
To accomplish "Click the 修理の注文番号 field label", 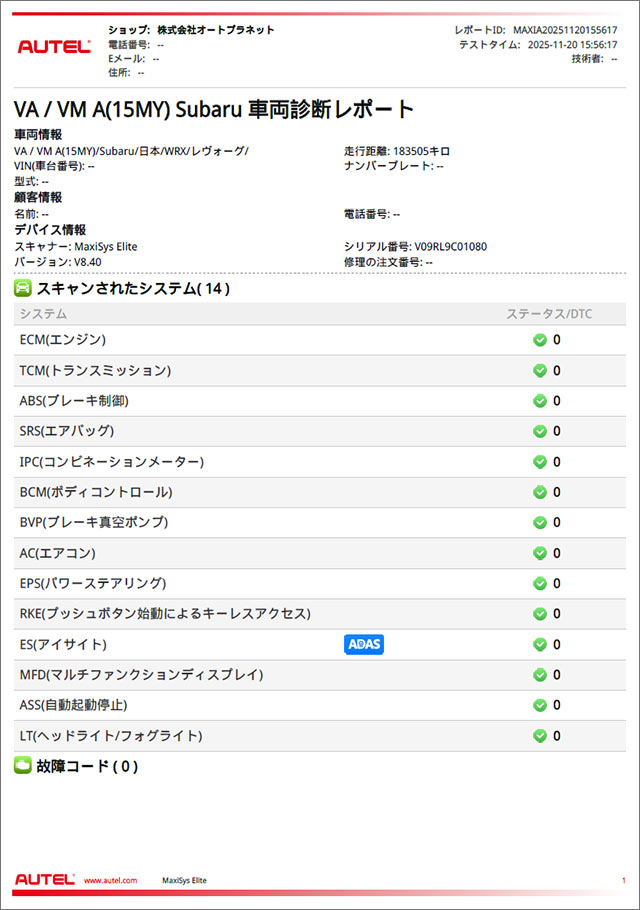I will point(383,262).
